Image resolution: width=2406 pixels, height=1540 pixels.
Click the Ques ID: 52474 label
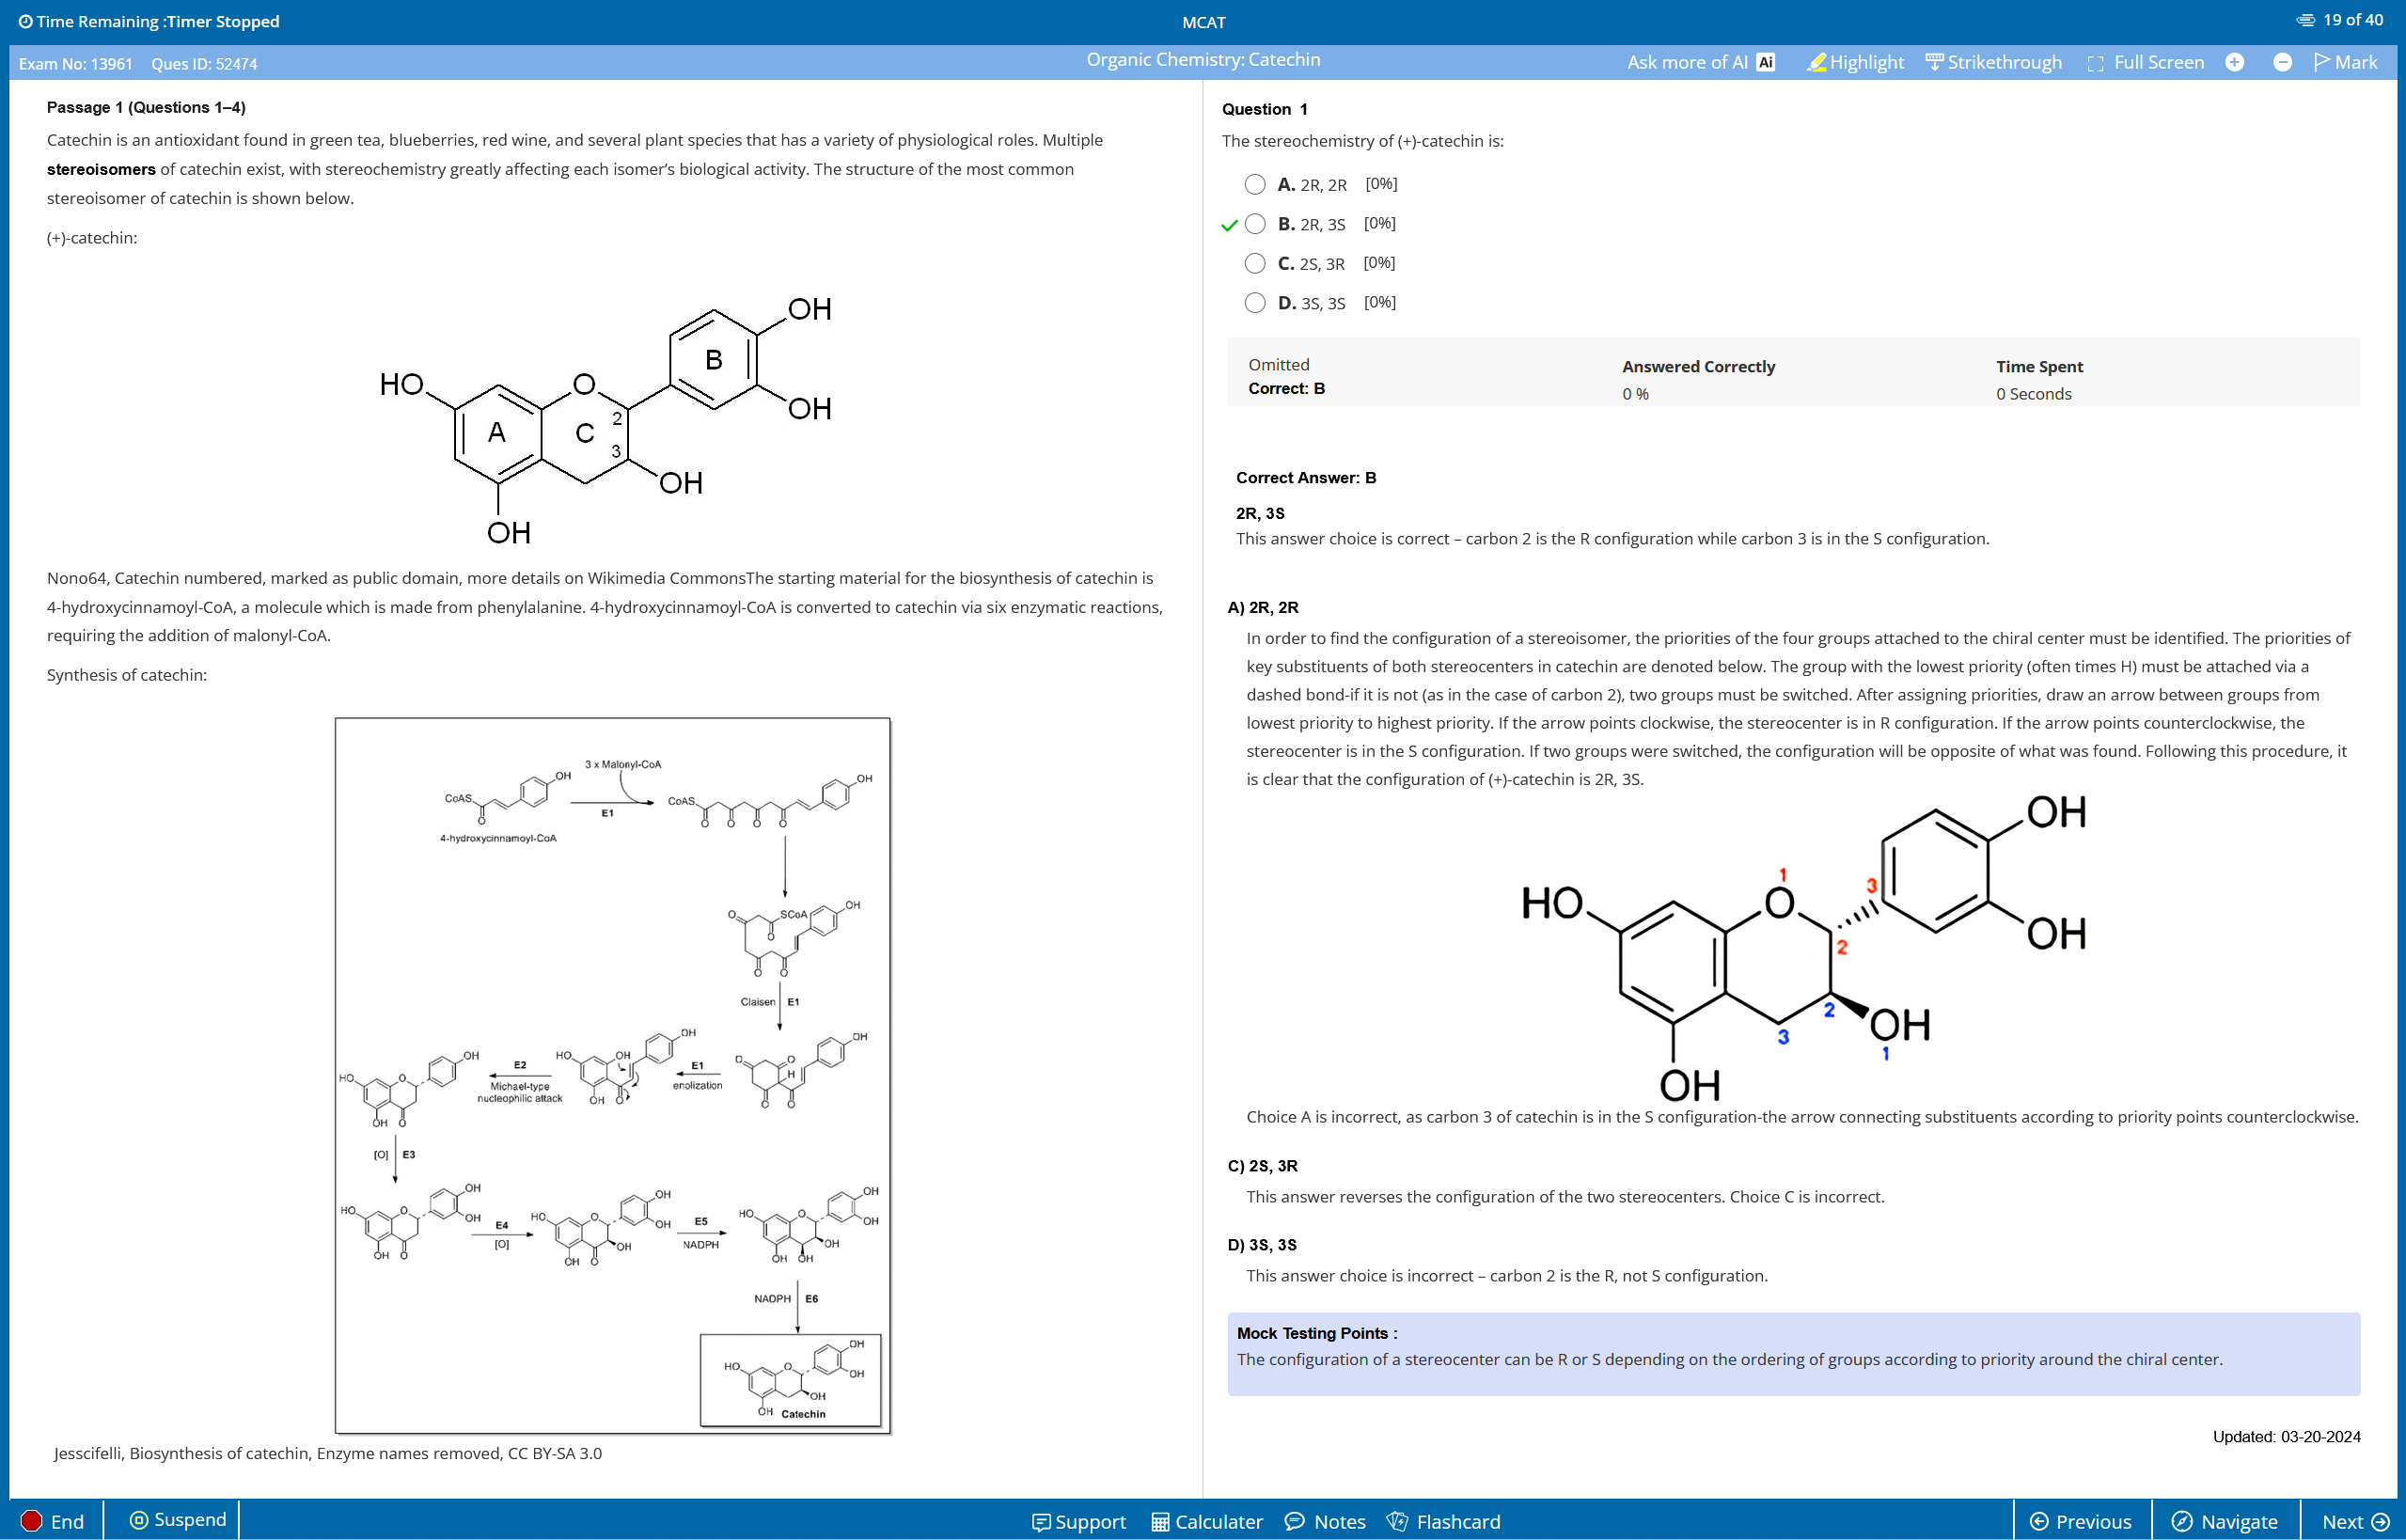pyautogui.click(x=204, y=64)
